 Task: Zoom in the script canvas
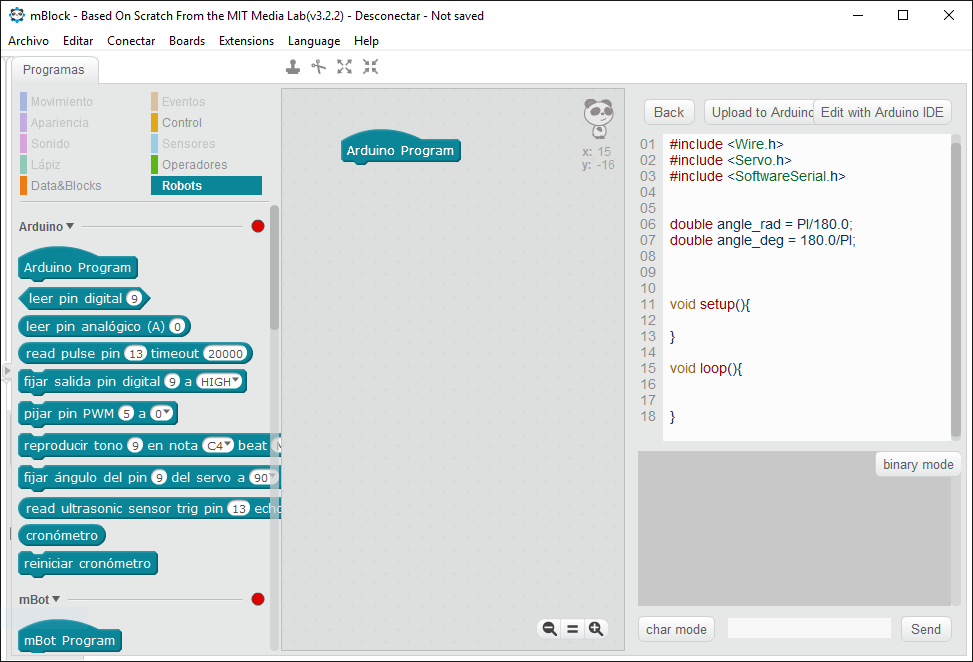pos(596,629)
